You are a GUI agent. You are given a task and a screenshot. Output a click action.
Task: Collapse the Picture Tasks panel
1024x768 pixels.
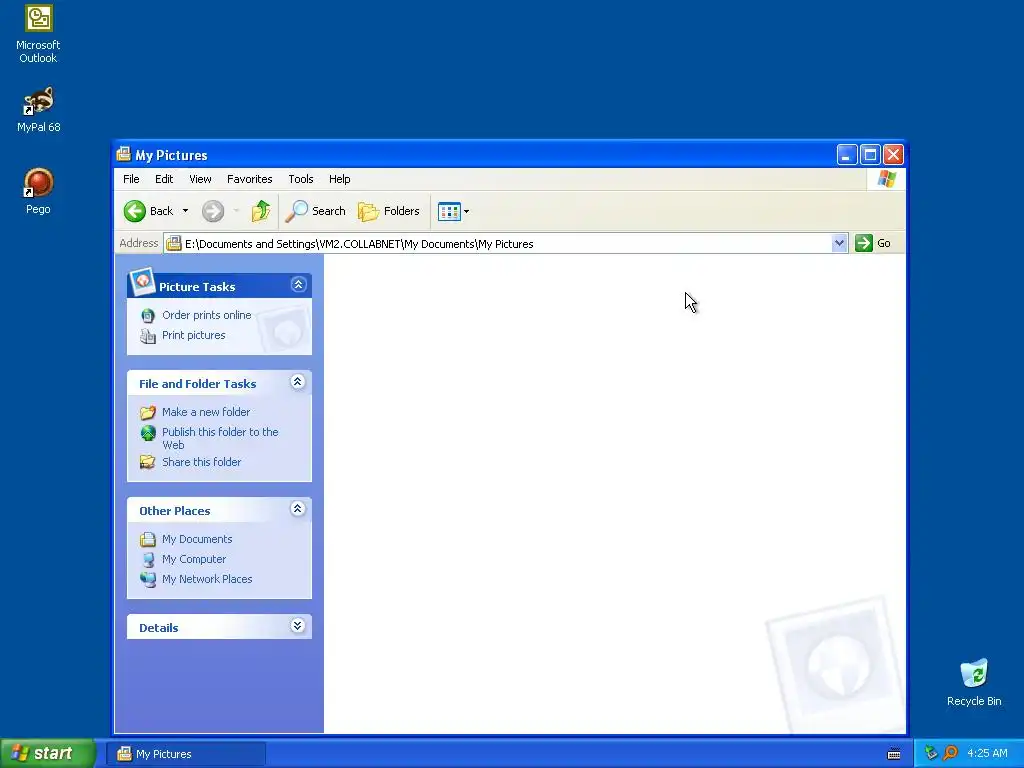click(298, 285)
